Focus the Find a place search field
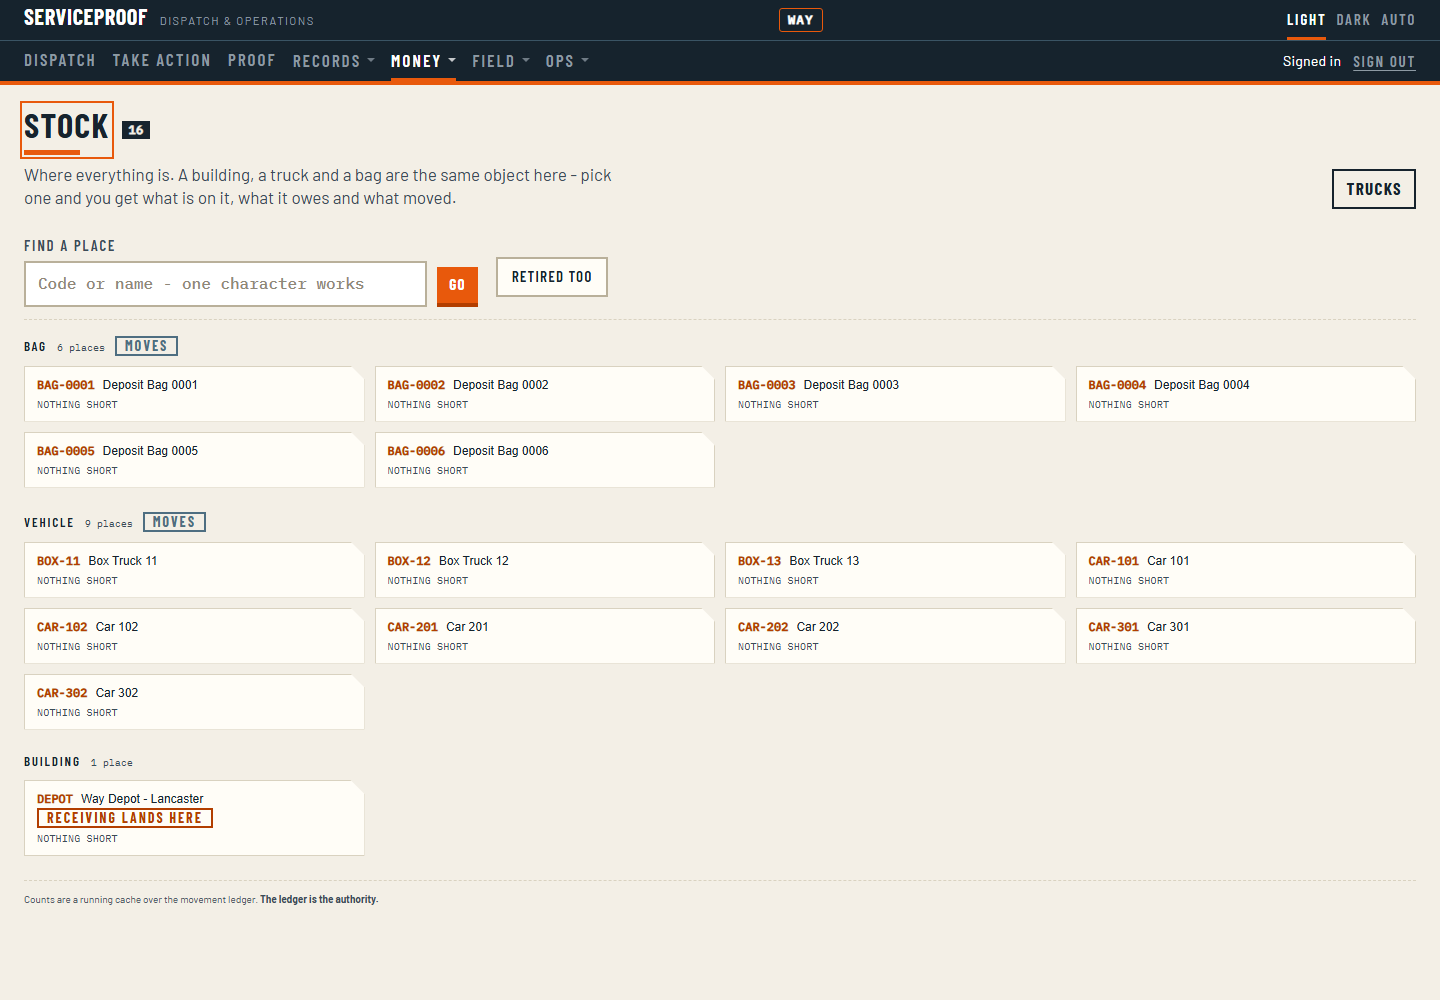The image size is (1440, 1000). [x=225, y=284]
